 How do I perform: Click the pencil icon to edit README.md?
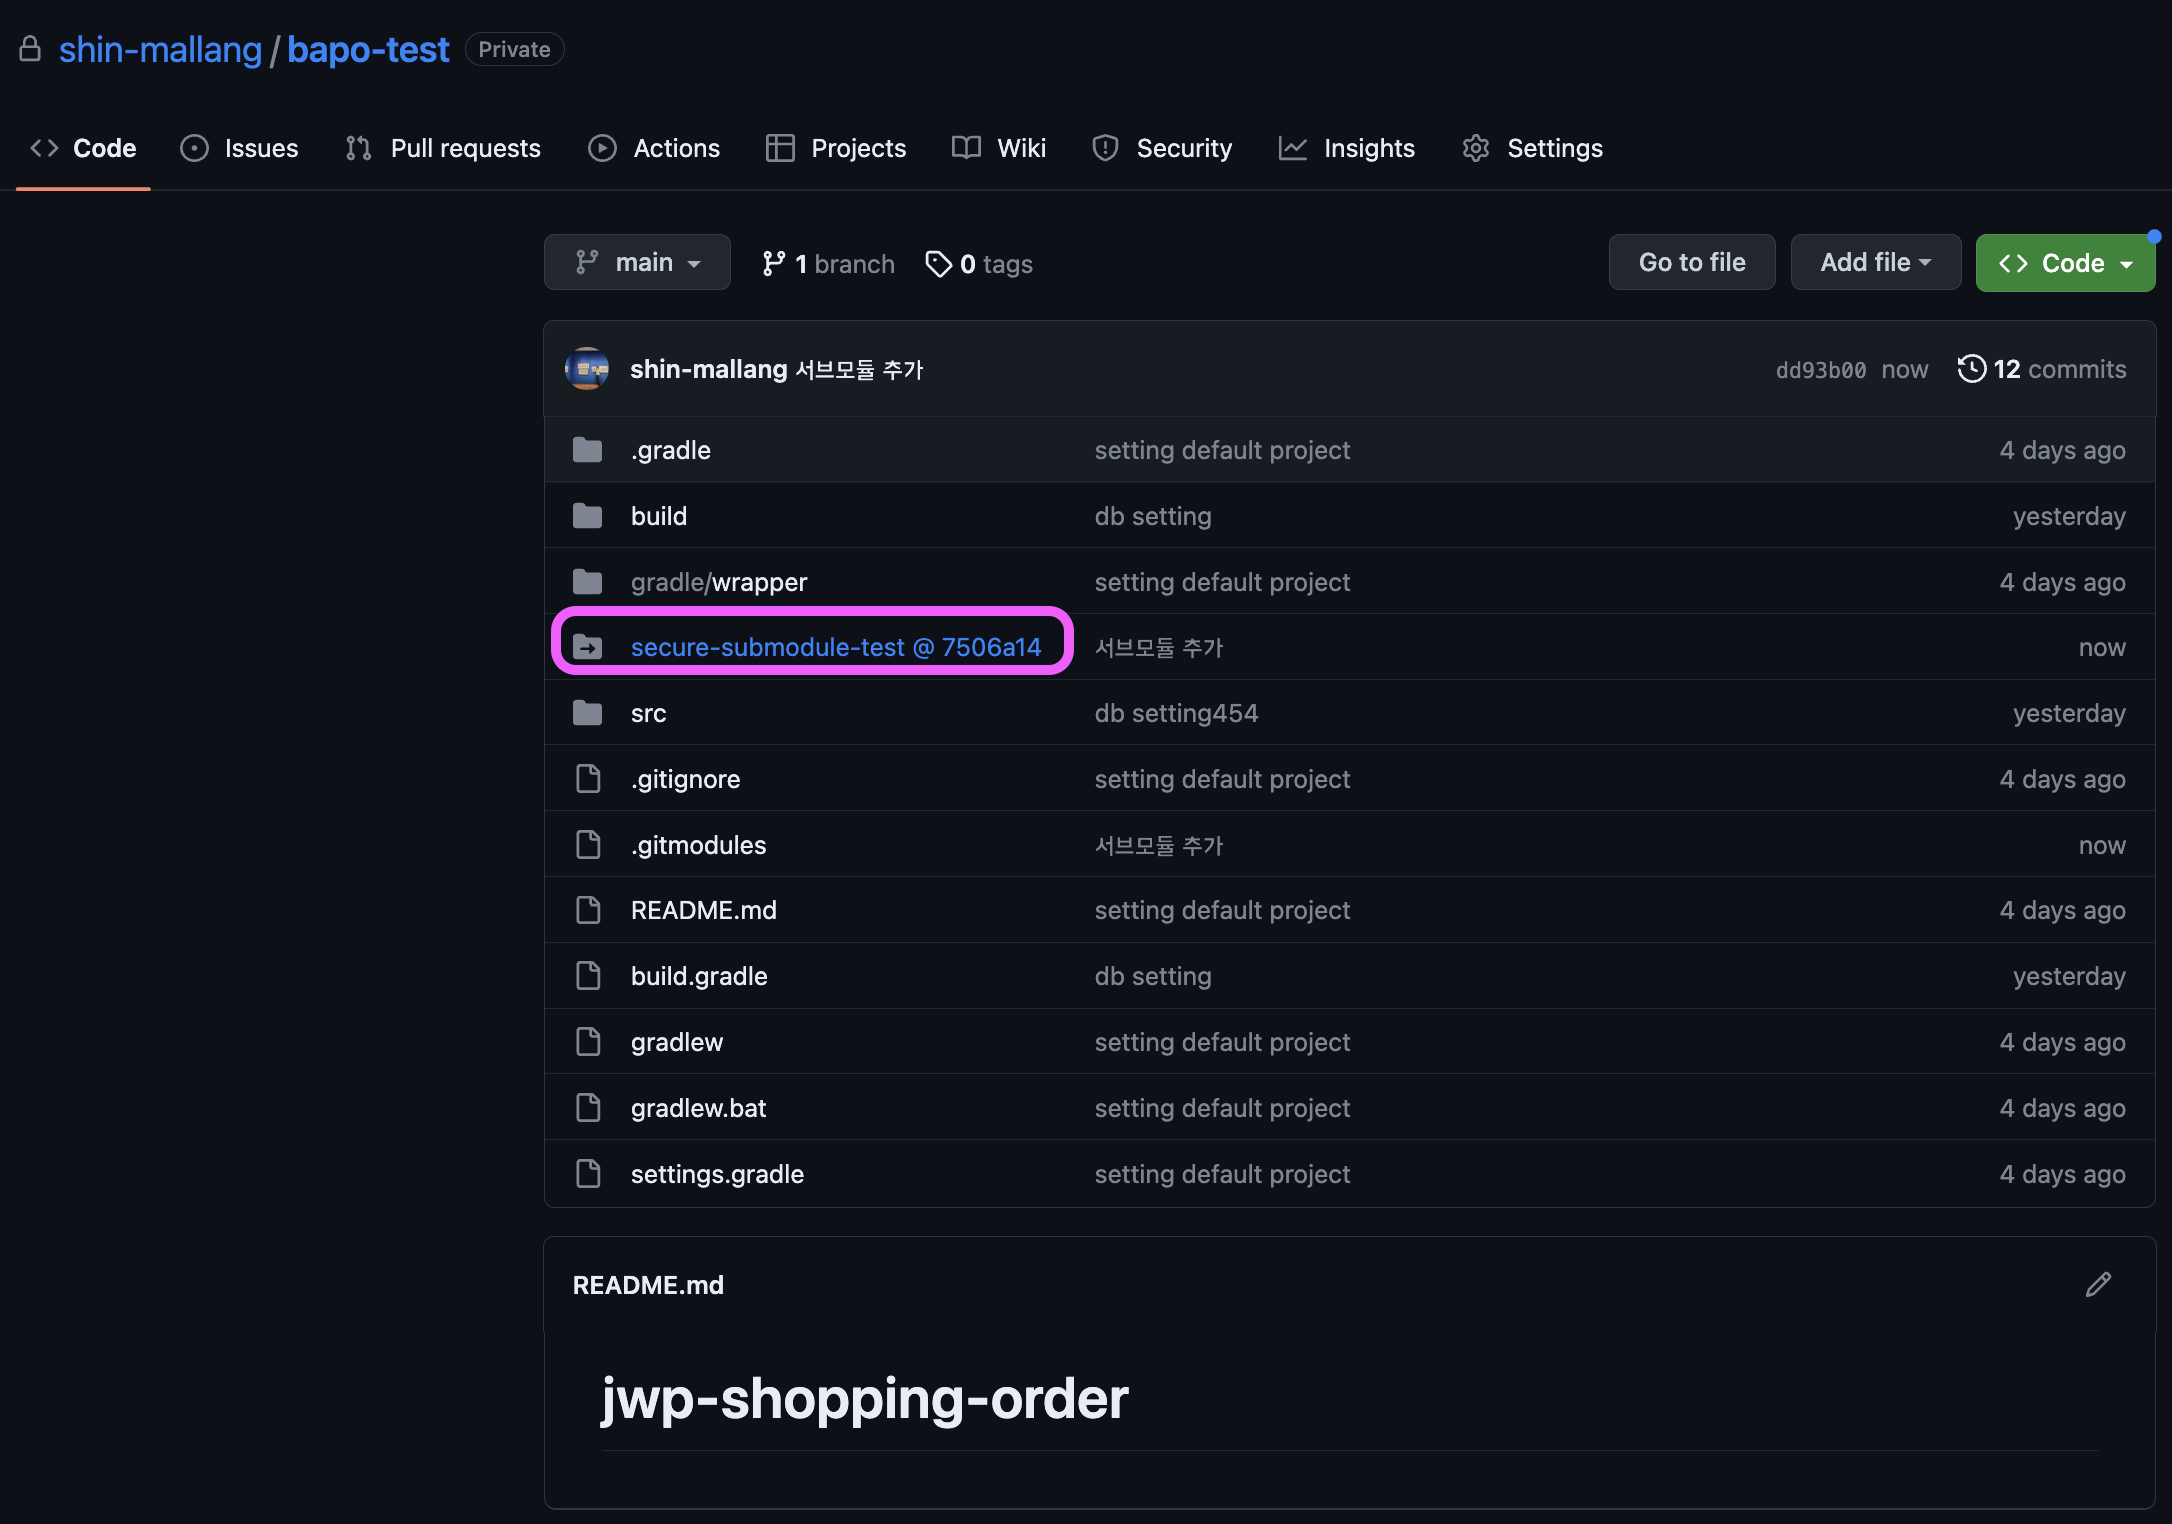[x=2098, y=1285]
